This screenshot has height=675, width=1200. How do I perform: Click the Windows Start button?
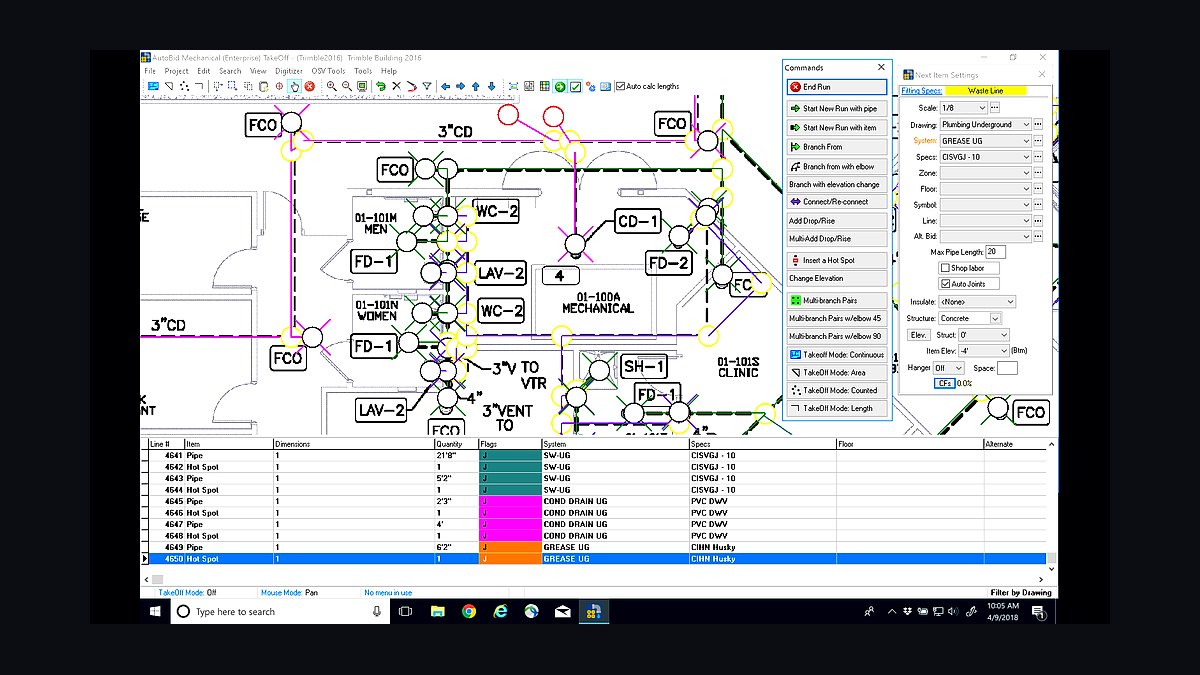156,611
